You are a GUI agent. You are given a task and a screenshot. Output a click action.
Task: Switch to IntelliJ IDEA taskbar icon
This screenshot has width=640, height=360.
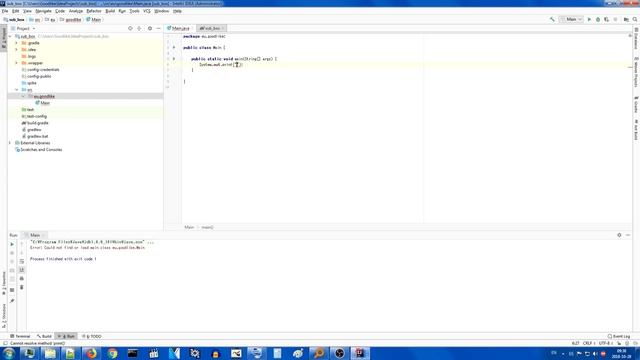(360, 353)
